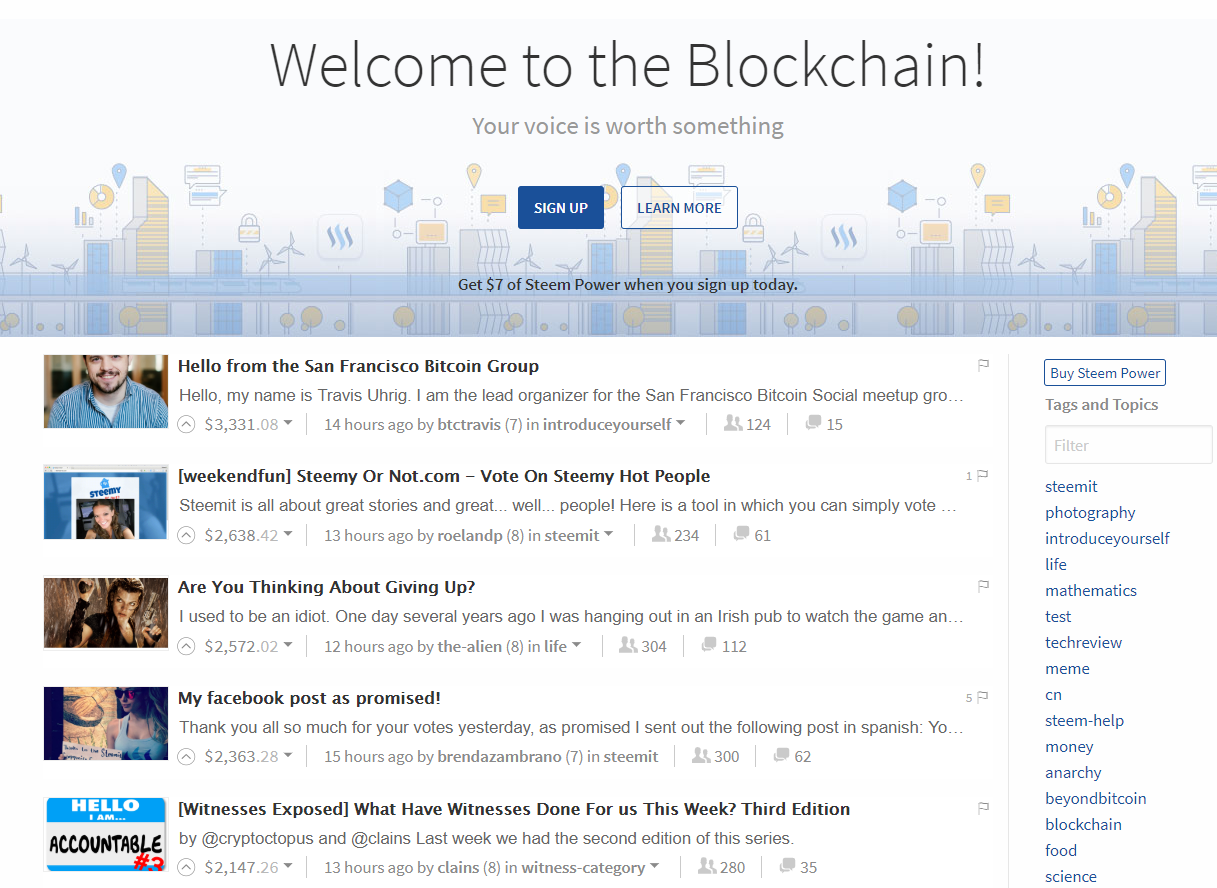Open the Giving Up post thumbnail

click(x=106, y=612)
